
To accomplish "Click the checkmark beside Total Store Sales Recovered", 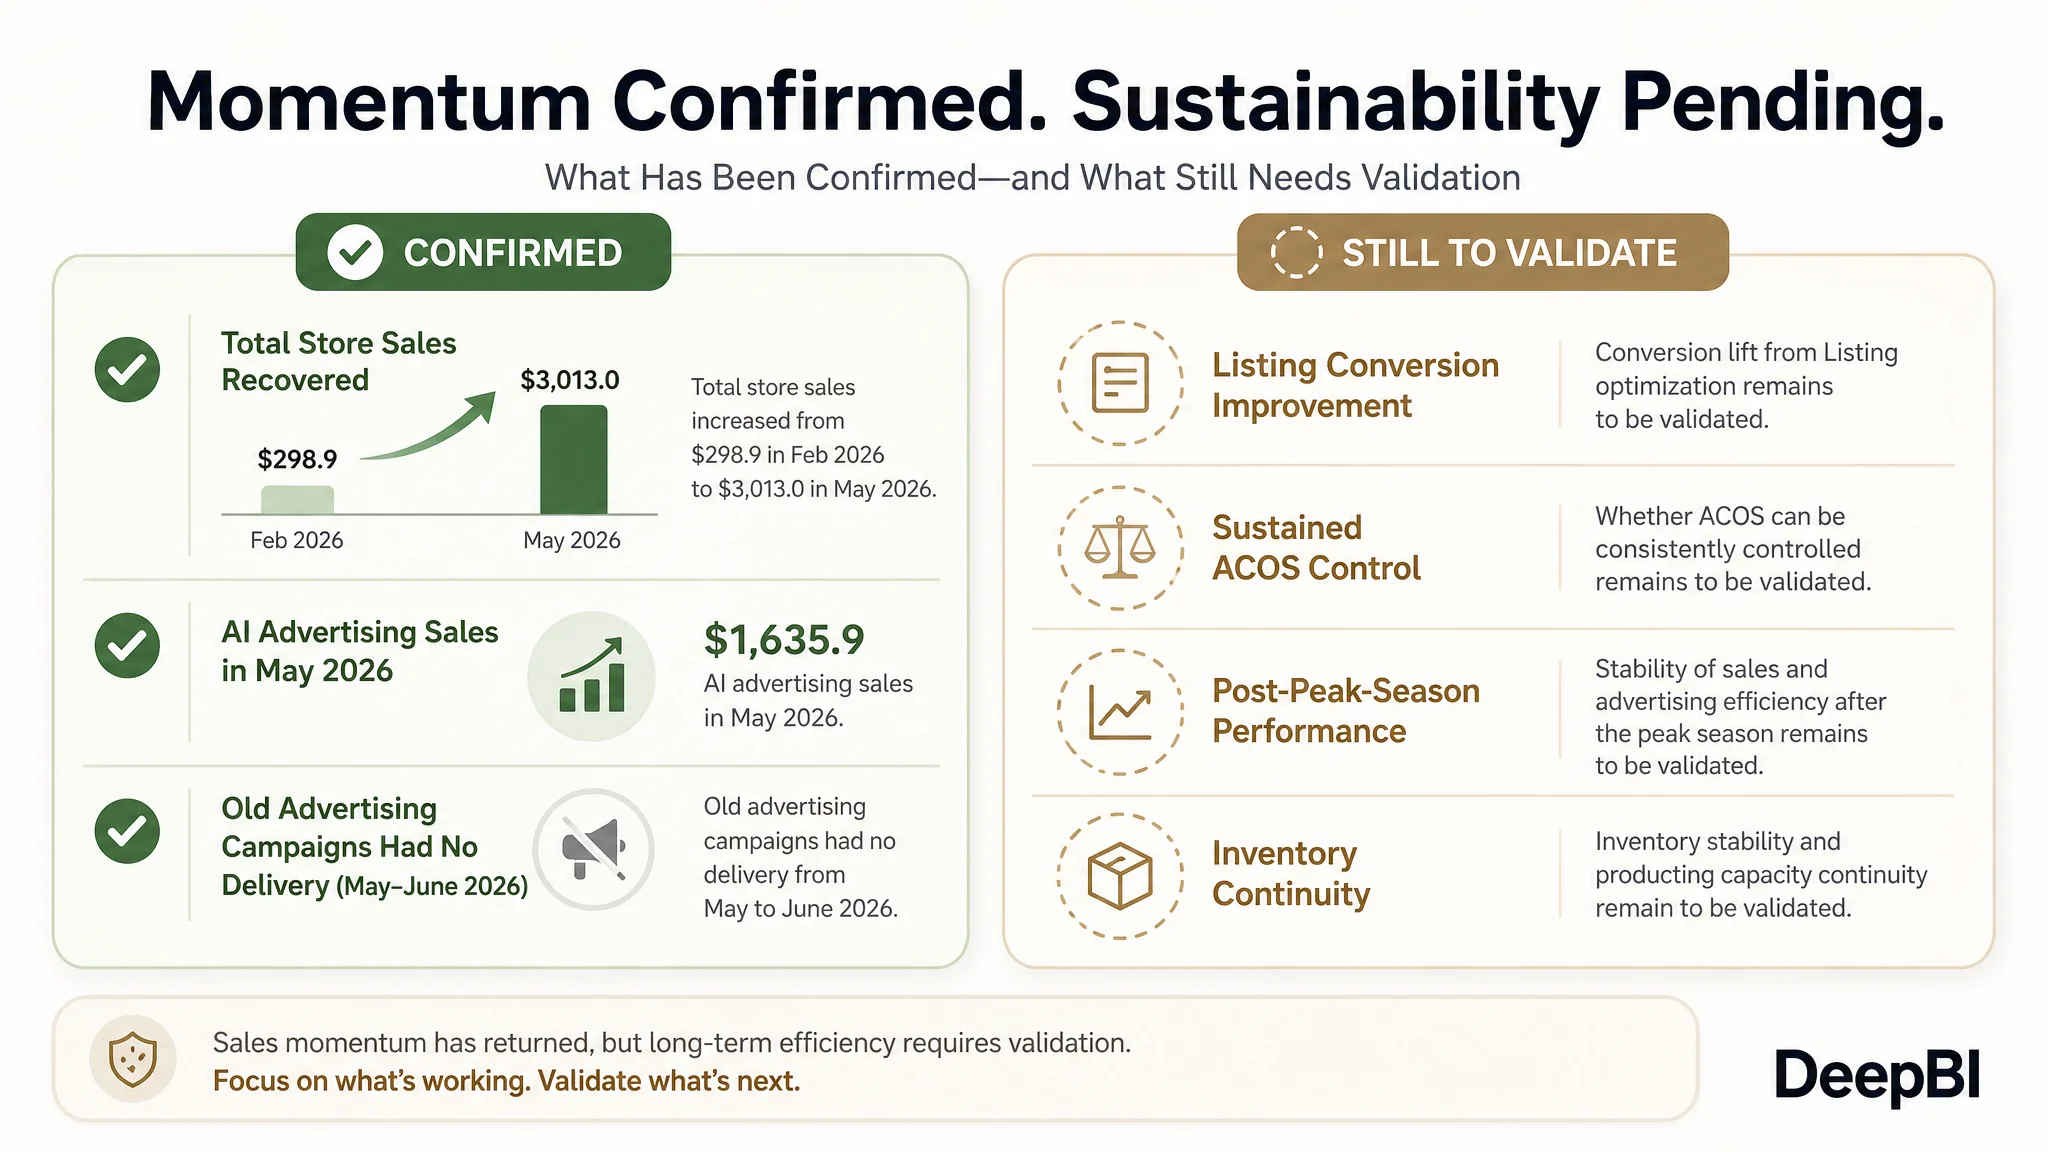I will (x=127, y=370).
